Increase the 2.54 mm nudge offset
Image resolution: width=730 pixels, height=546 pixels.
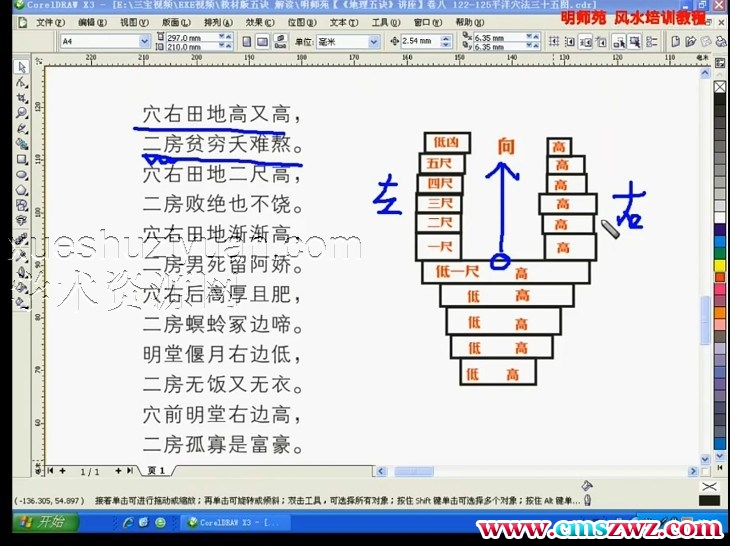coord(446,39)
